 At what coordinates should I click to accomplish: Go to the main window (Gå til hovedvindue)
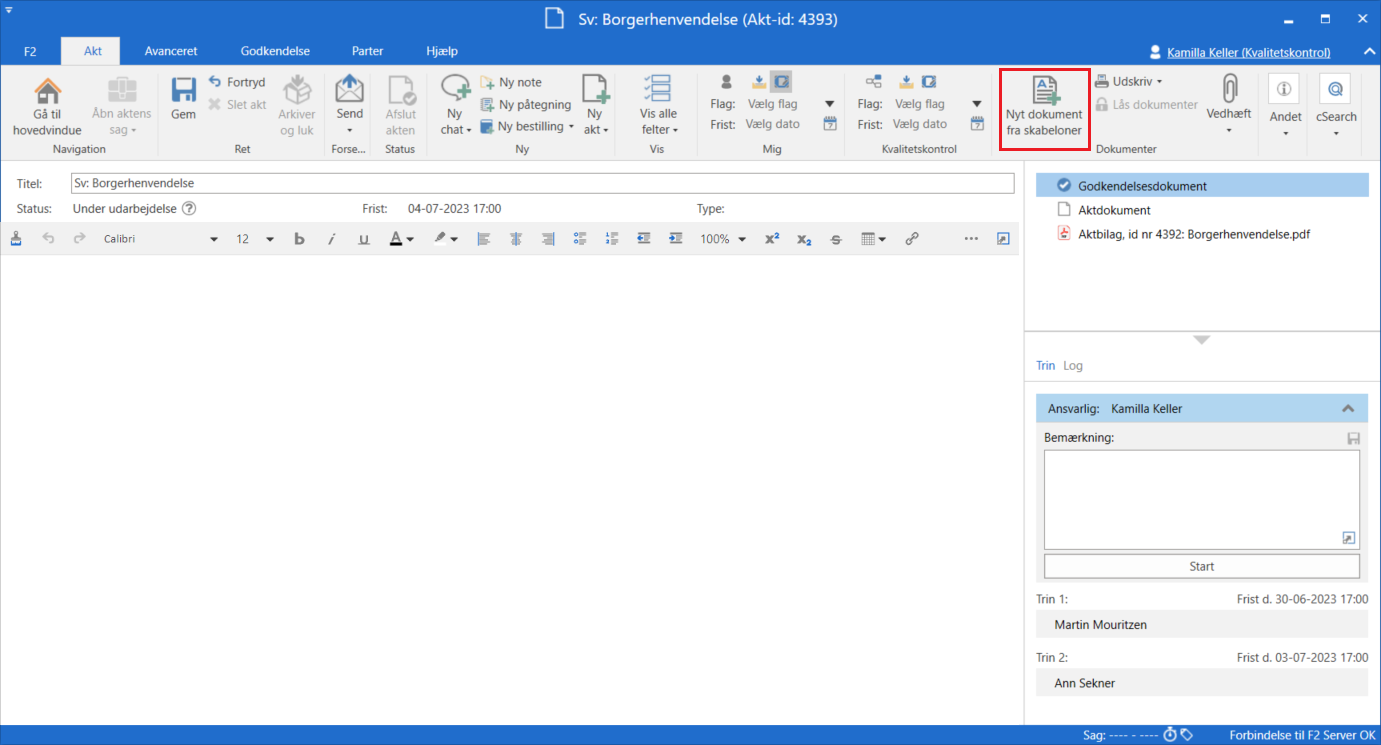click(47, 106)
